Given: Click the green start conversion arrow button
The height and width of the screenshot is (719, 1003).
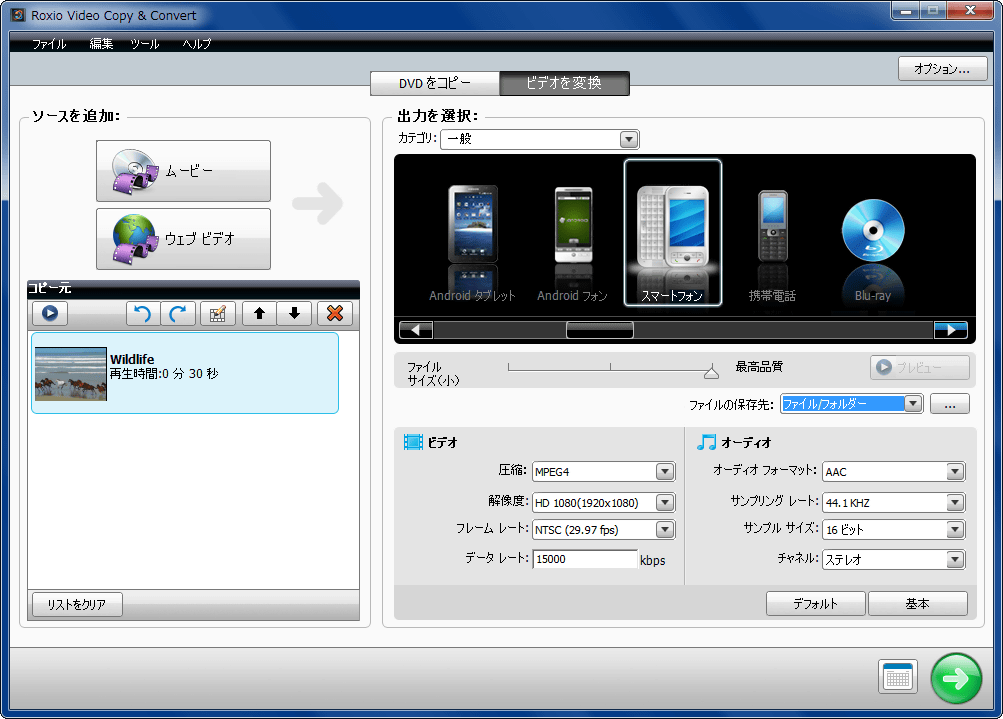Looking at the screenshot, I should tap(956, 678).
